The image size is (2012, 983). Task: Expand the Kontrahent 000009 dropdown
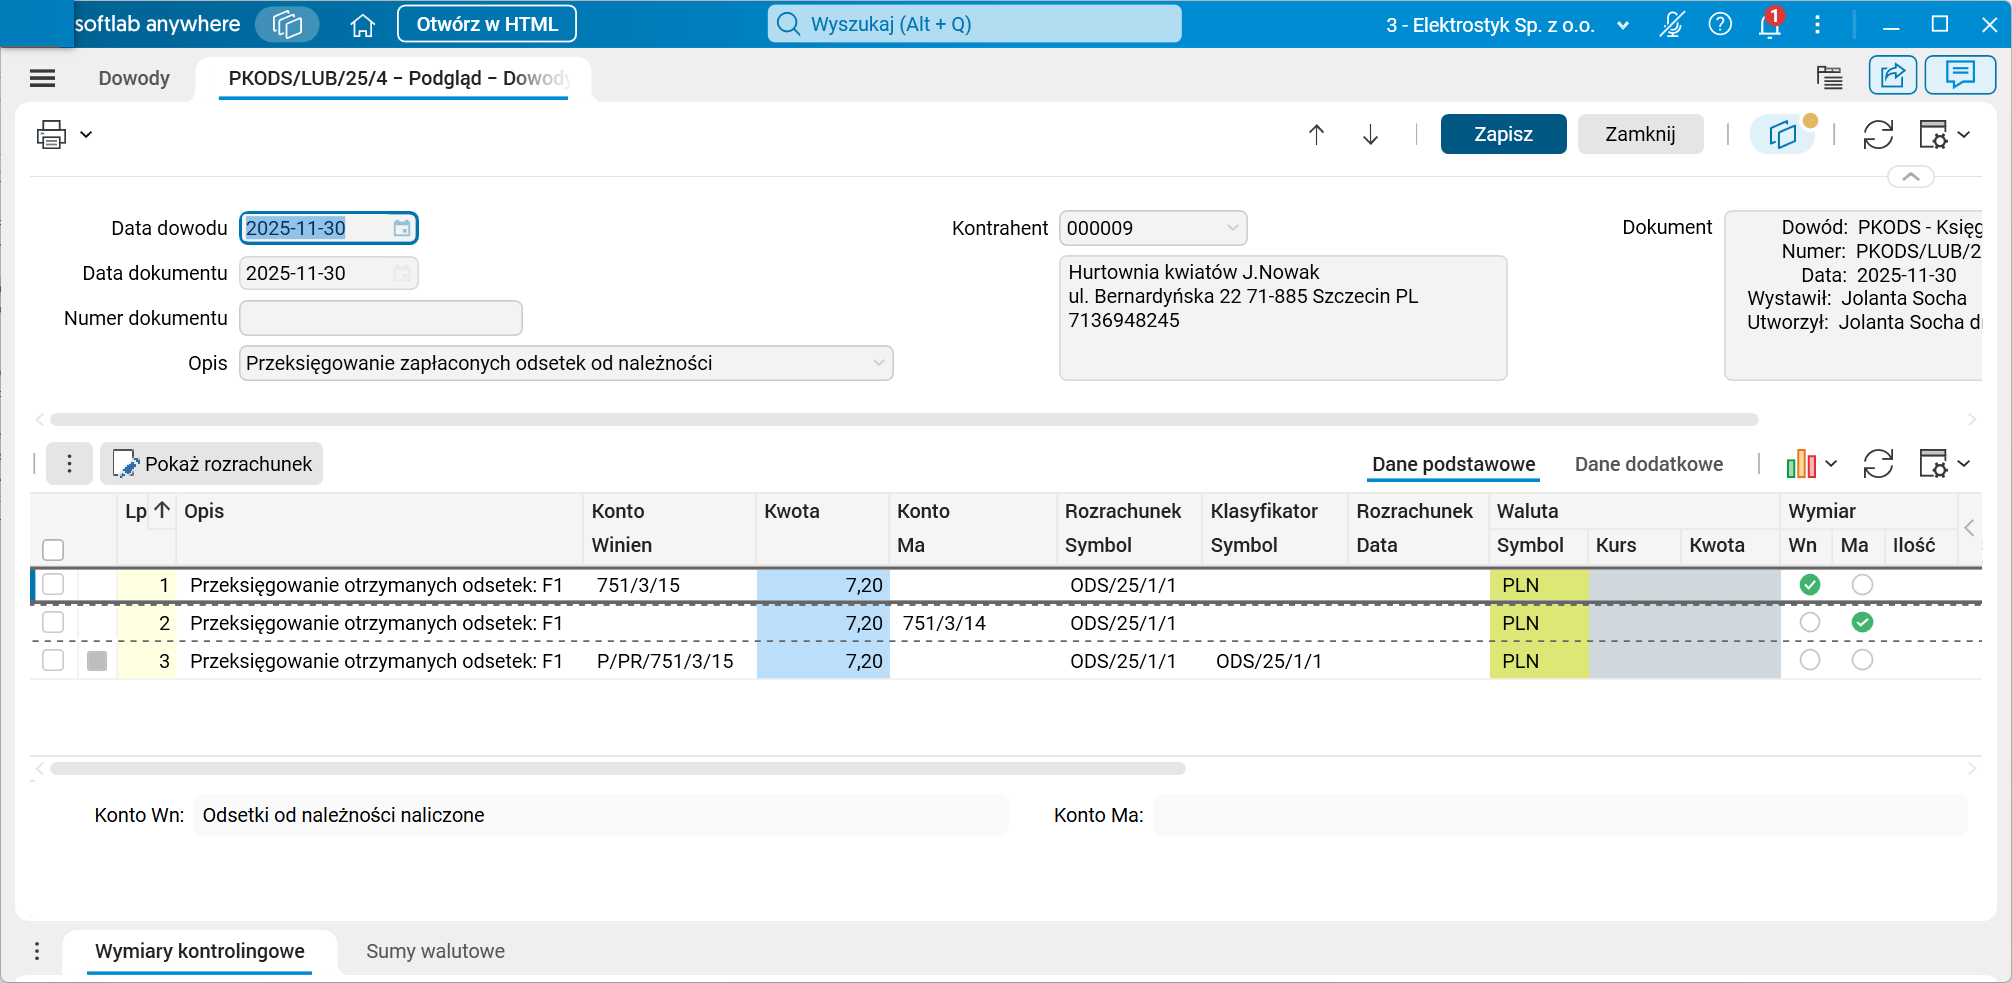1232,228
